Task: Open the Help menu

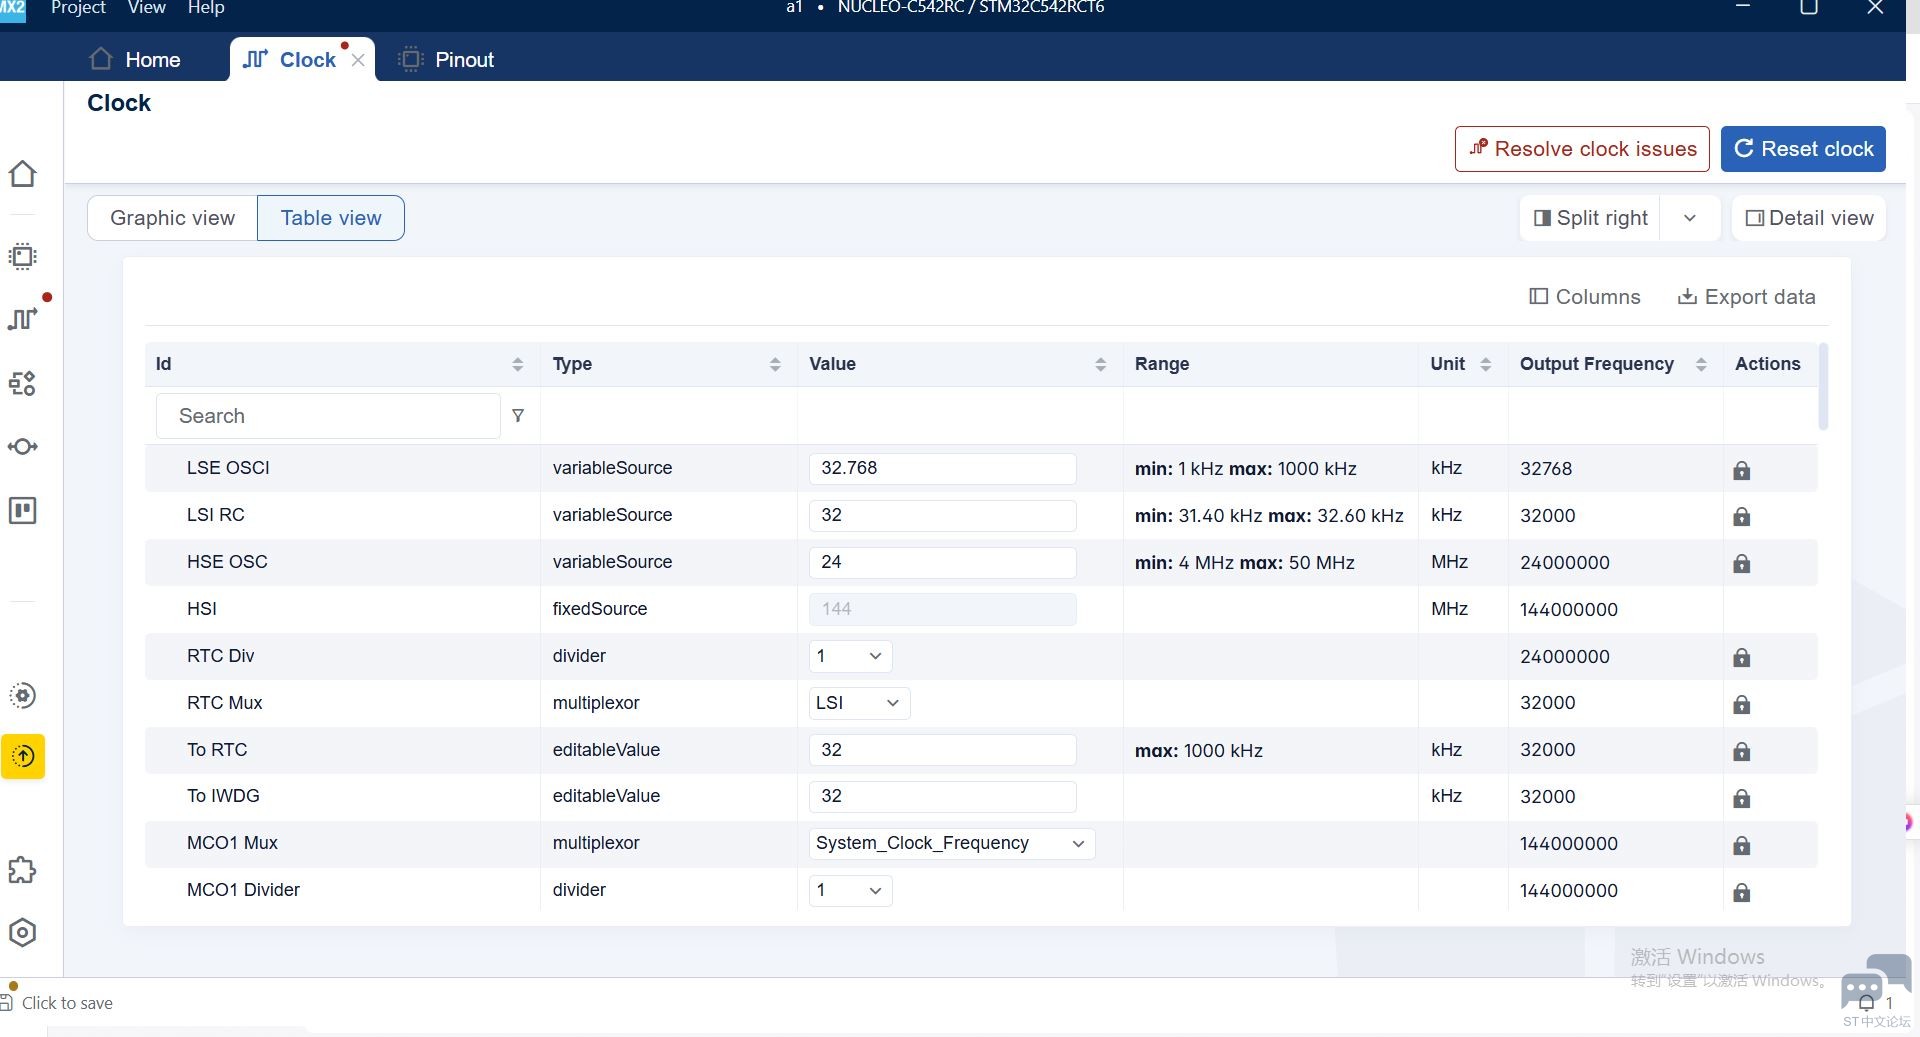Action: [206, 8]
